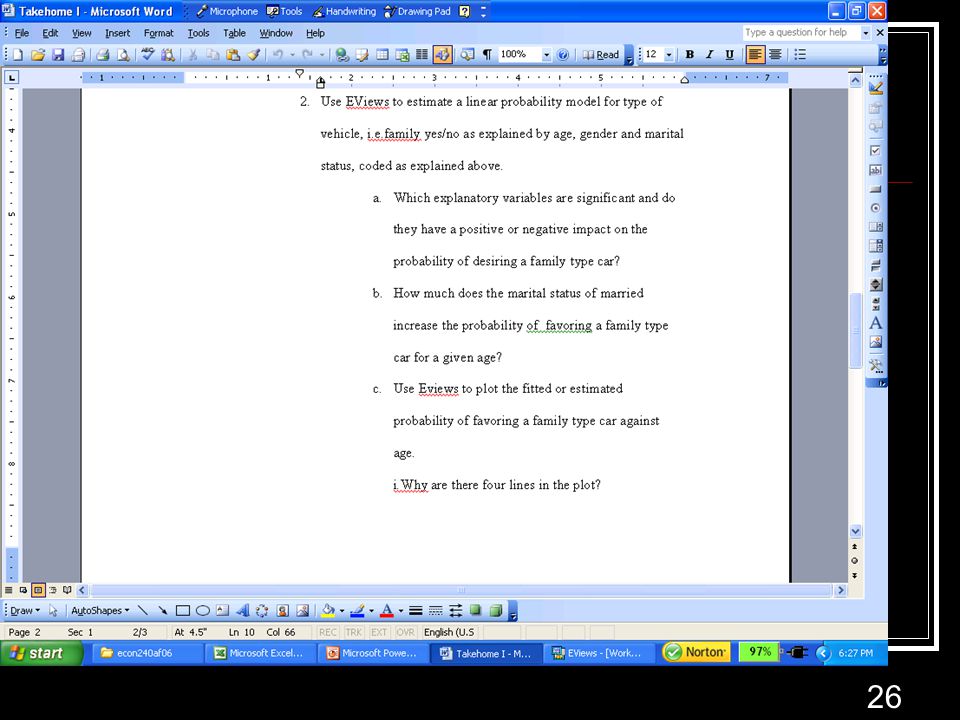The height and width of the screenshot is (720, 960).
Task: Click the Read layout button
Action: [601, 54]
